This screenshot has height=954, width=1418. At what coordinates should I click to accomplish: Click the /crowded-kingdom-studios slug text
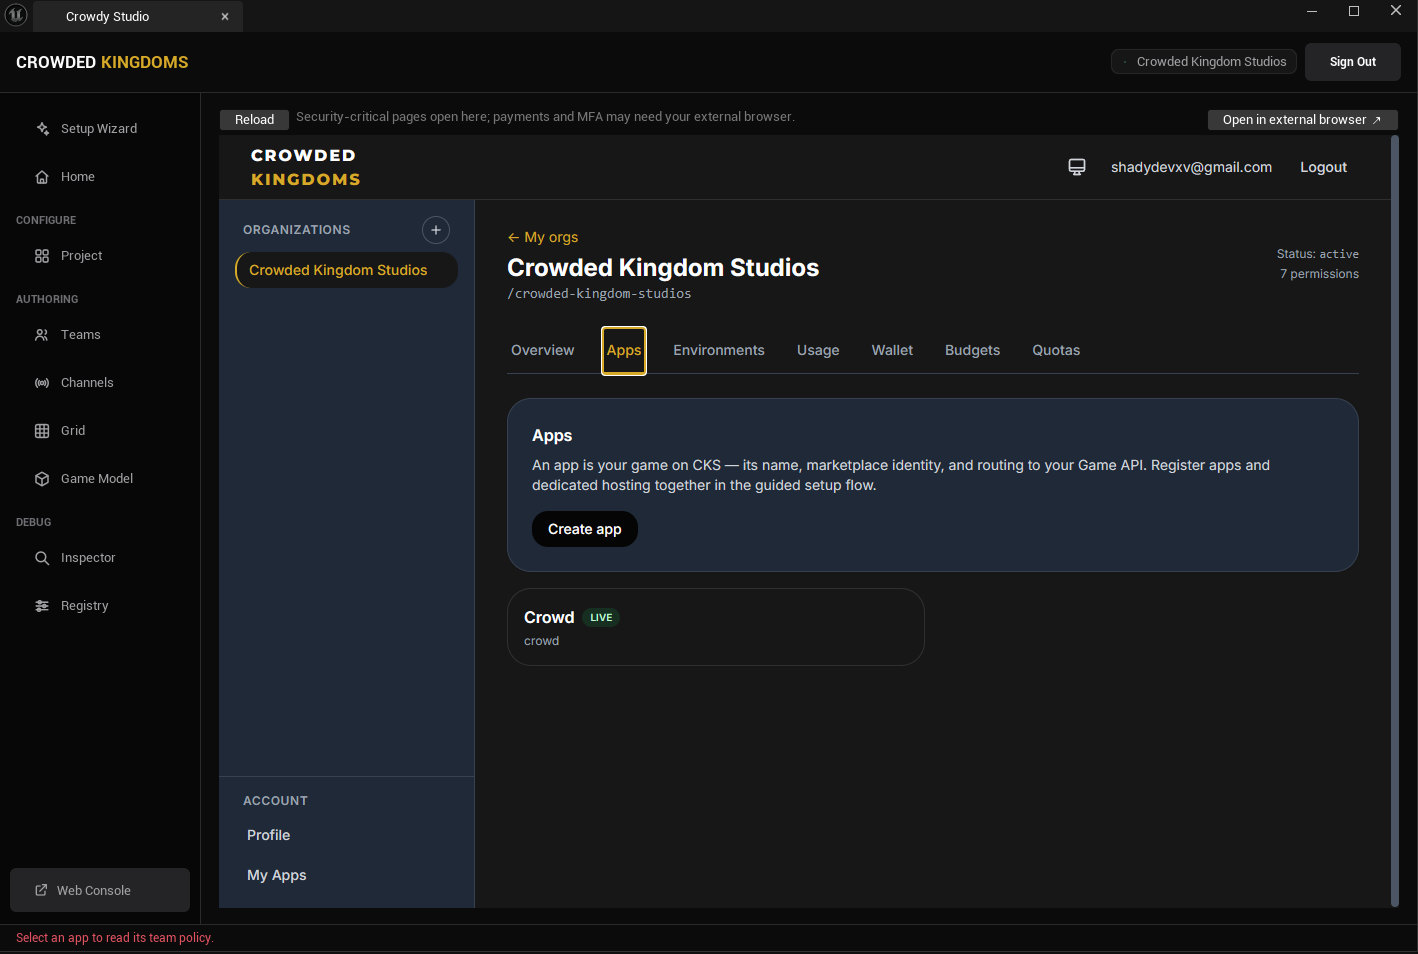coord(599,294)
